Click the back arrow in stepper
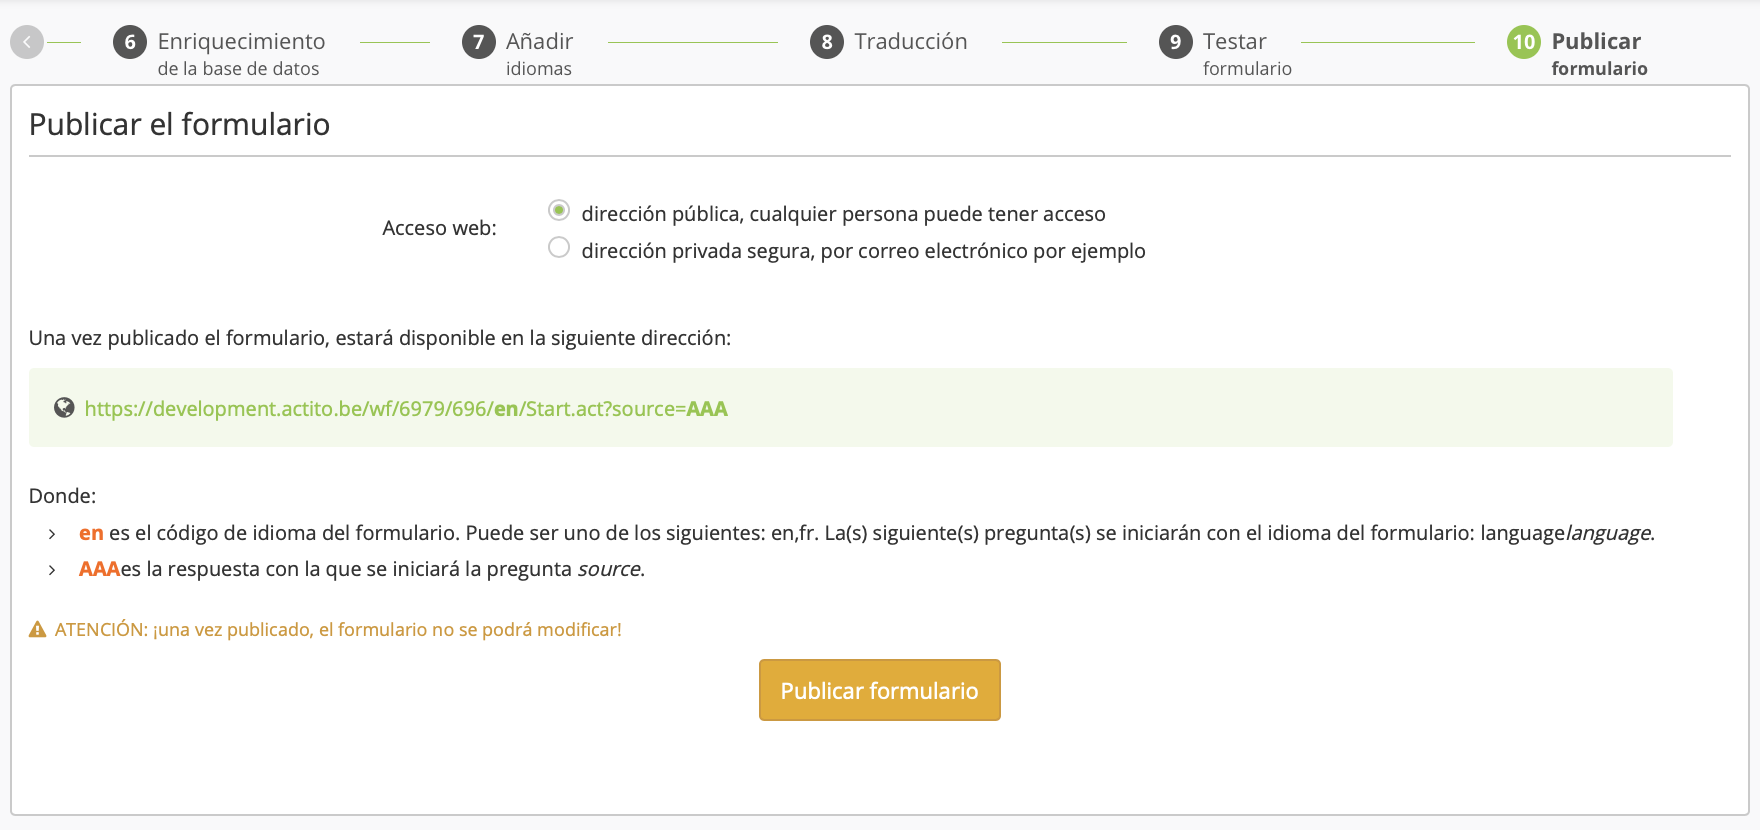Screen dimensions: 1760x830 (x=27, y=42)
